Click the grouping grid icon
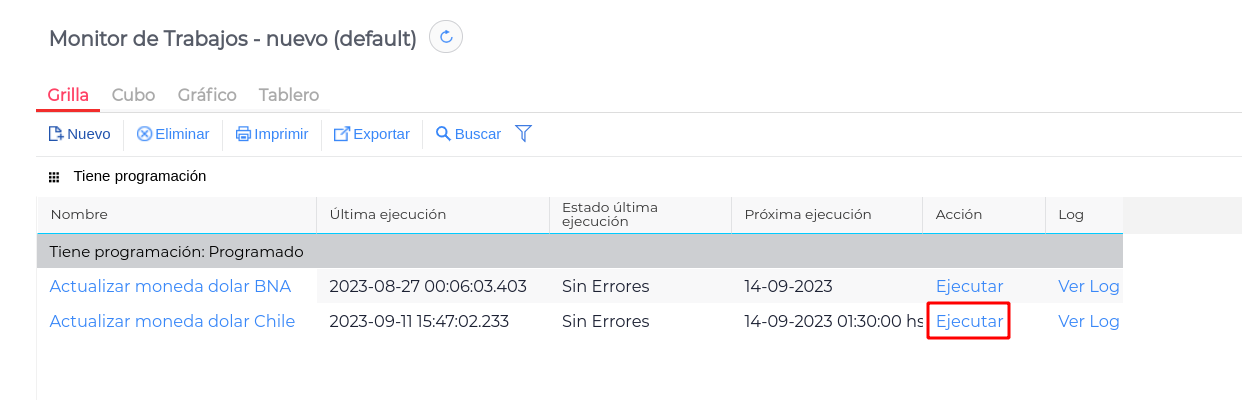The width and height of the screenshot is (1242, 400). [54, 177]
